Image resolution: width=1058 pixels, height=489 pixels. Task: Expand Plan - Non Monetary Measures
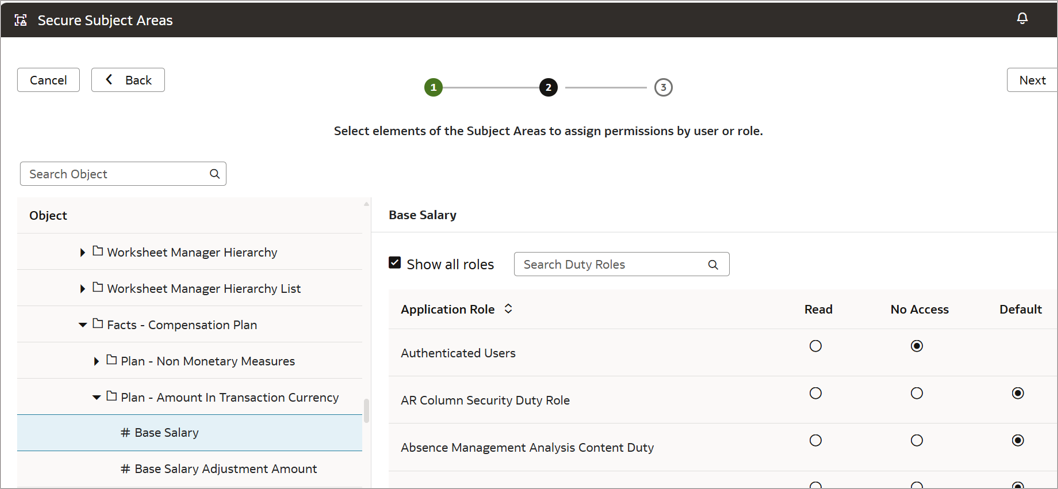pyautogui.click(x=96, y=361)
